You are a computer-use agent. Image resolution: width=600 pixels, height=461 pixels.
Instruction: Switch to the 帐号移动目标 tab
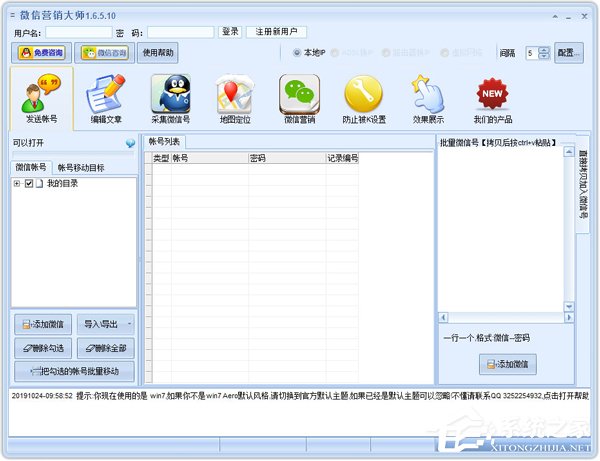[81, 168]
